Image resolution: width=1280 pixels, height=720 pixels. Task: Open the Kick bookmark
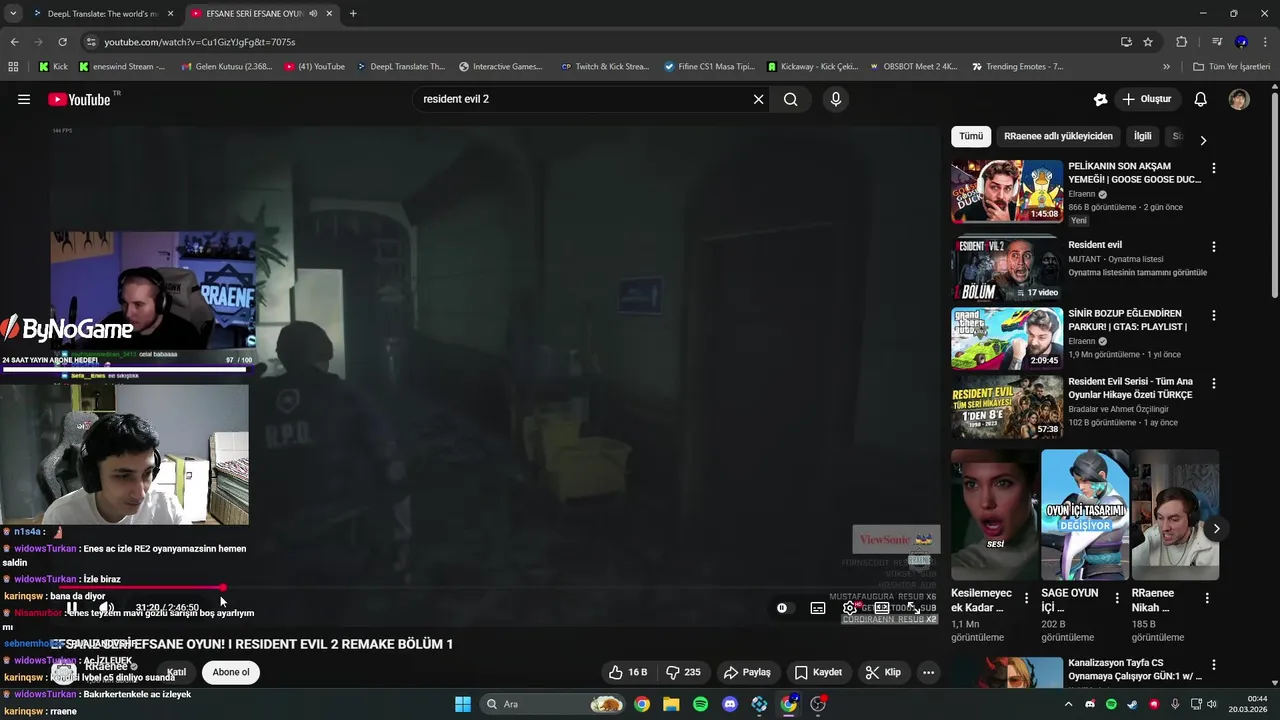click(x=54, y=67)
